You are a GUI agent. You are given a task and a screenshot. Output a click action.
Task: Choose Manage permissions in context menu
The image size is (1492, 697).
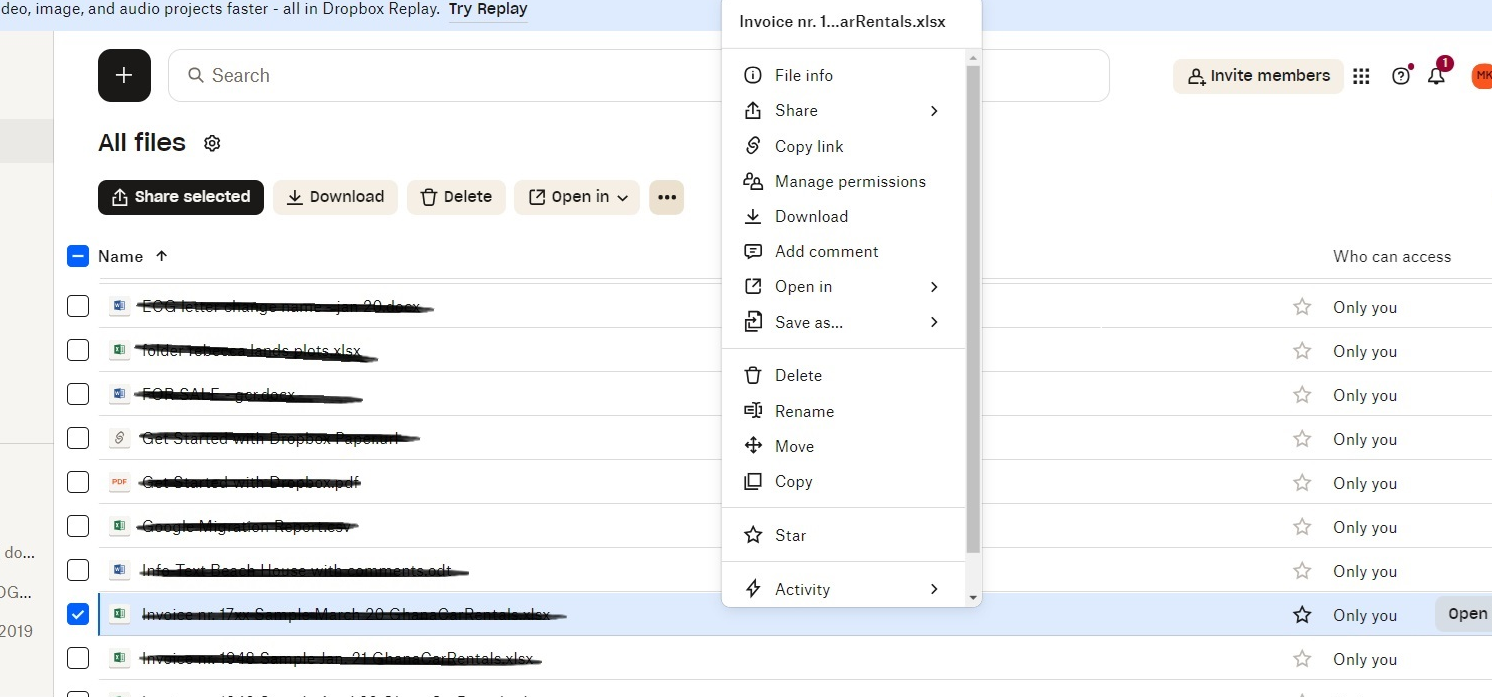[849, 181]
